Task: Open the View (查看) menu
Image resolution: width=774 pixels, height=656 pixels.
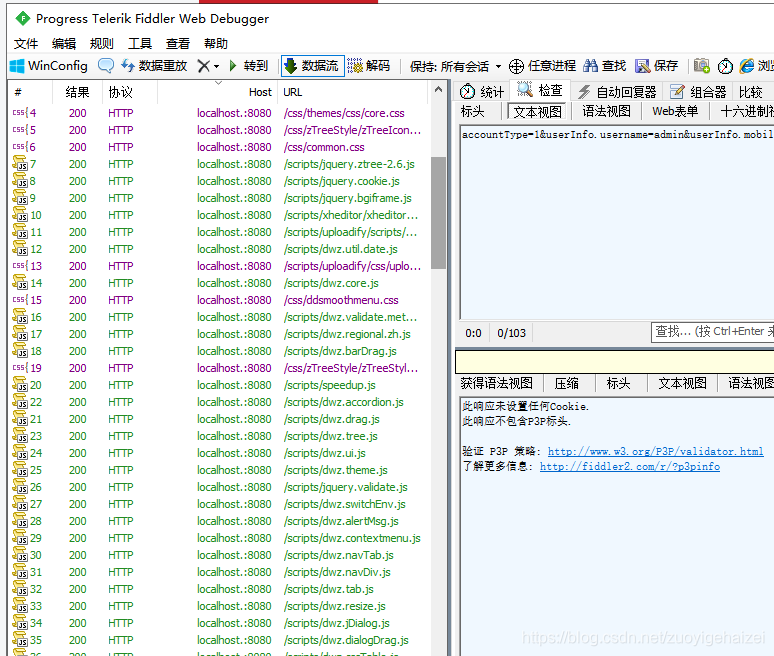Action: 178,44
